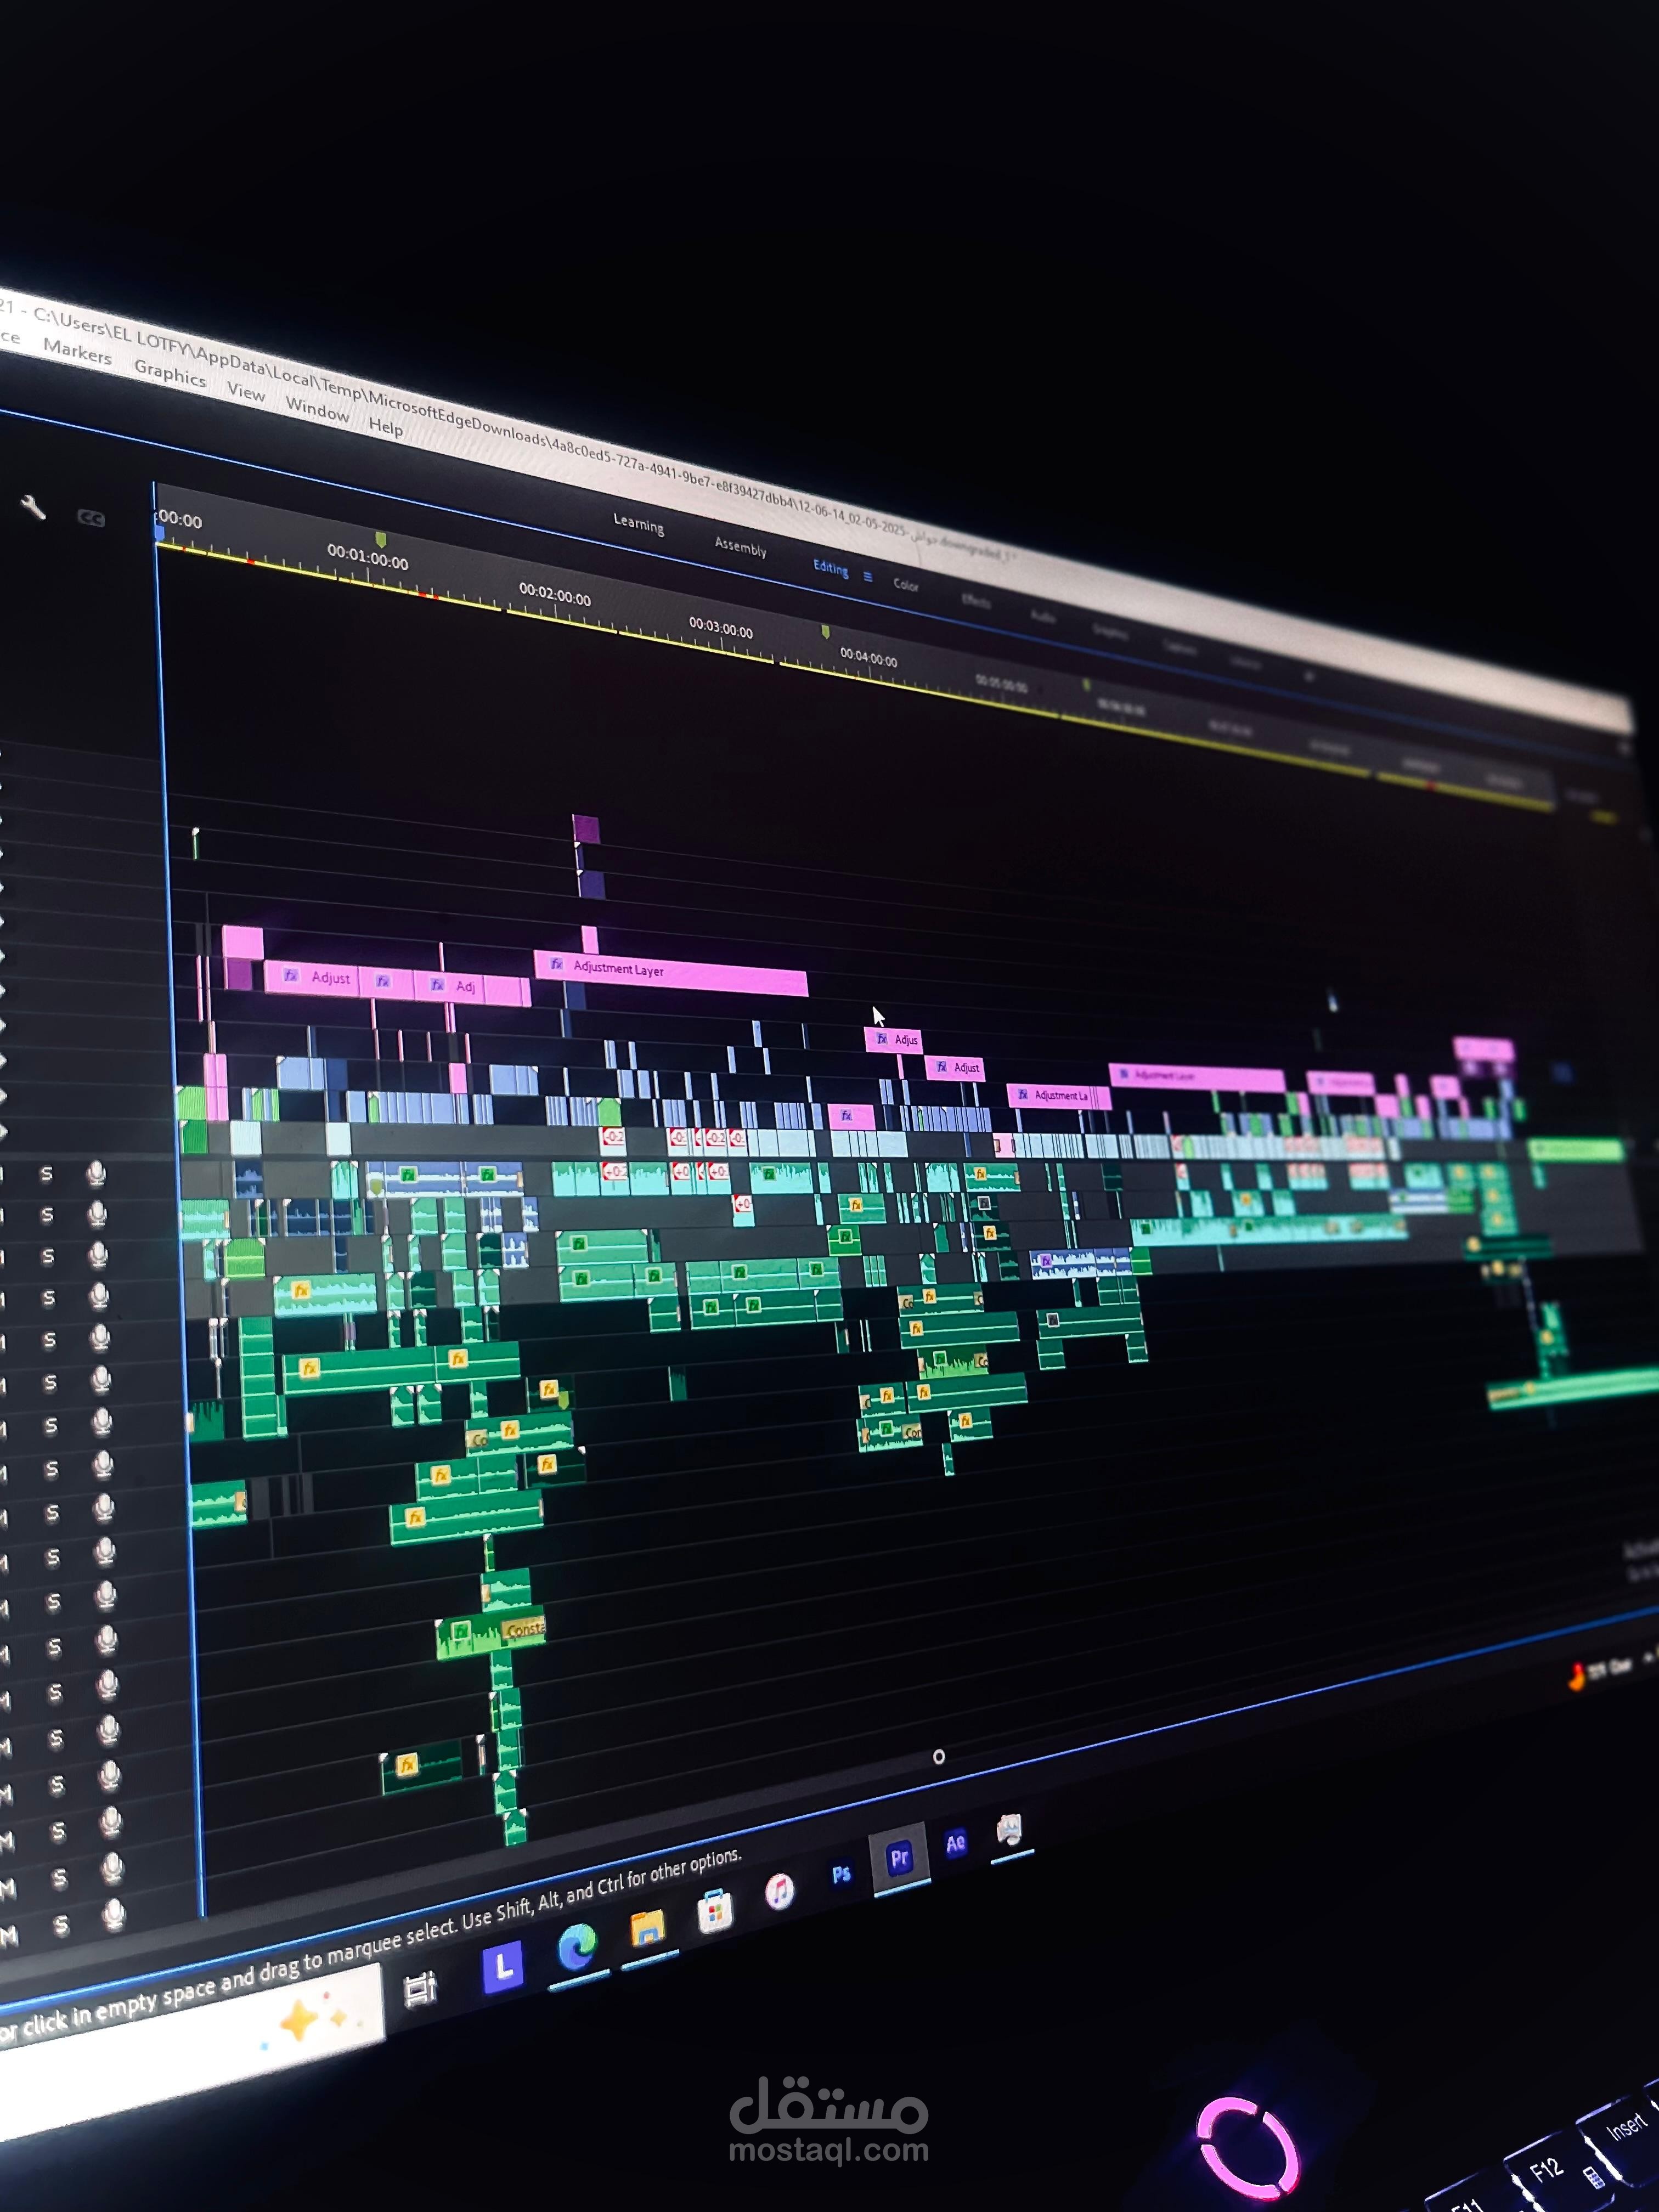The height and width of the screenshot is (2212, 1659).
Task: Open the timeline display settings wrench icon
Action: click(x=32, y=508)
